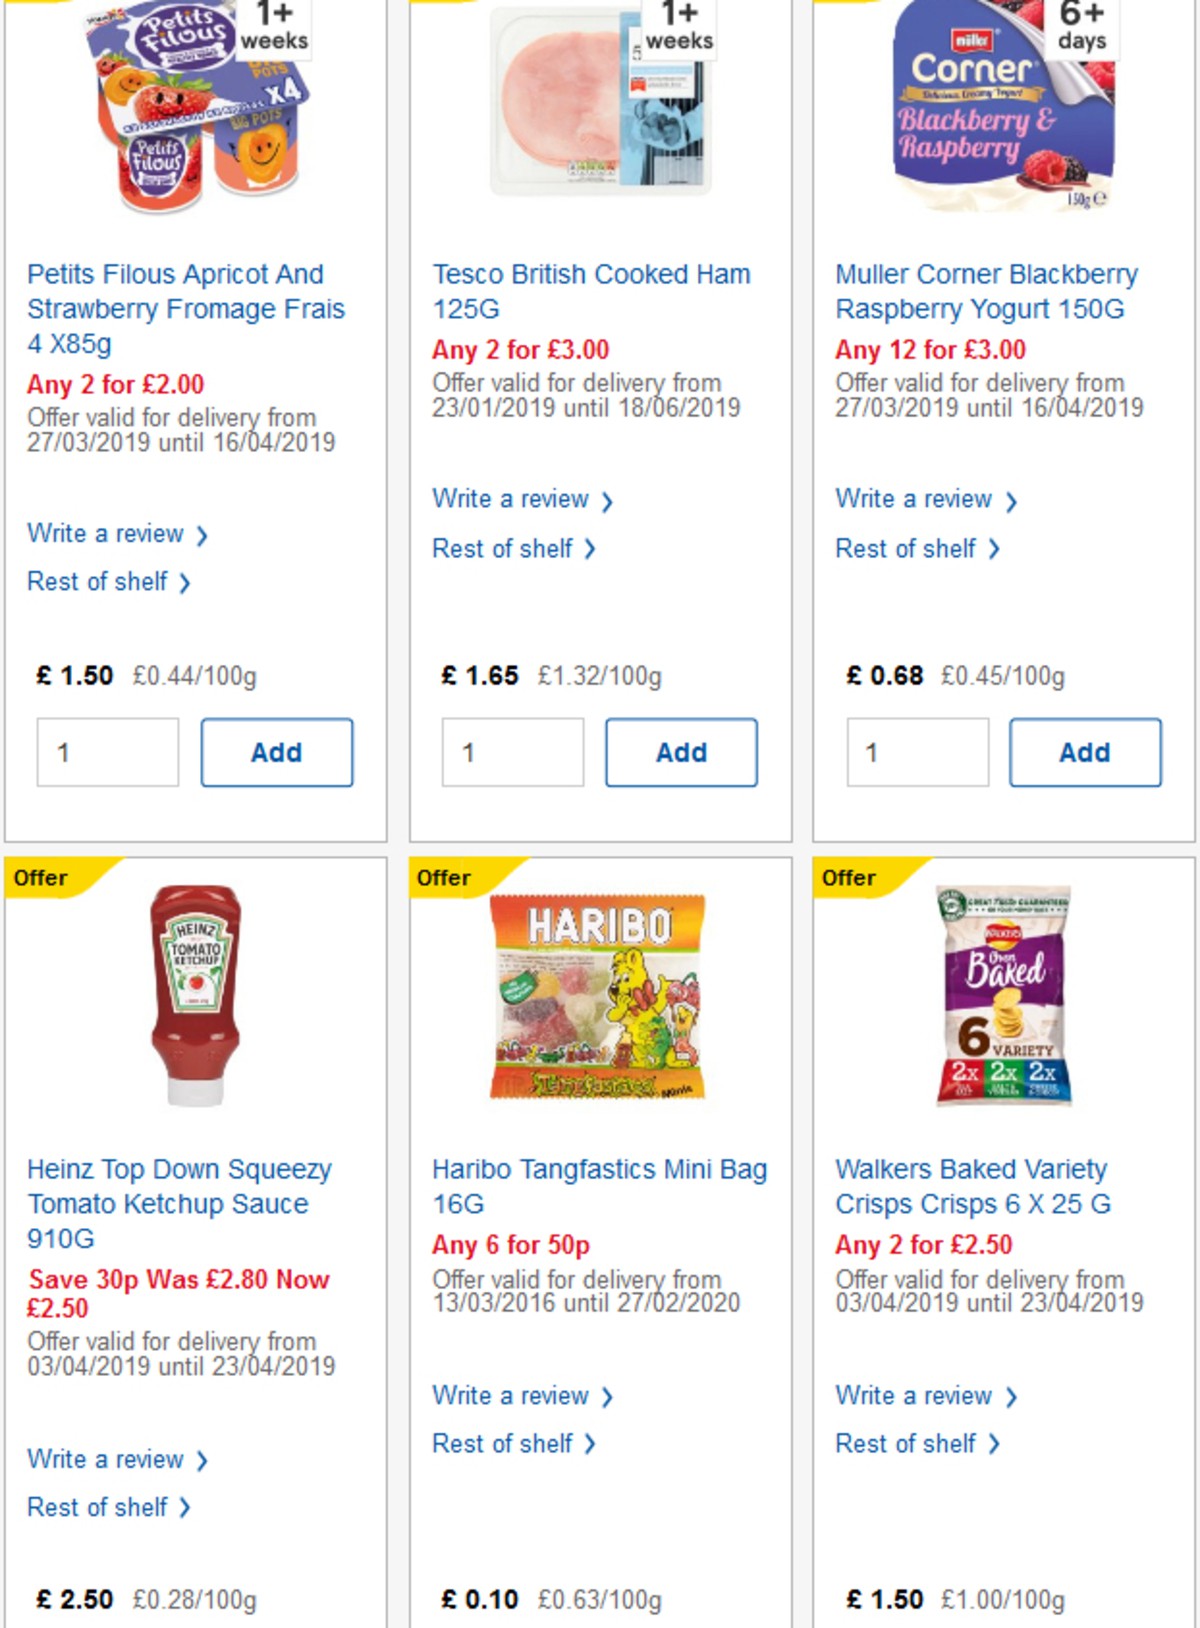Open Muller Corner Blackberry Raspberry product page
Screen dimensions: 1200x1628
coord(986,291)
